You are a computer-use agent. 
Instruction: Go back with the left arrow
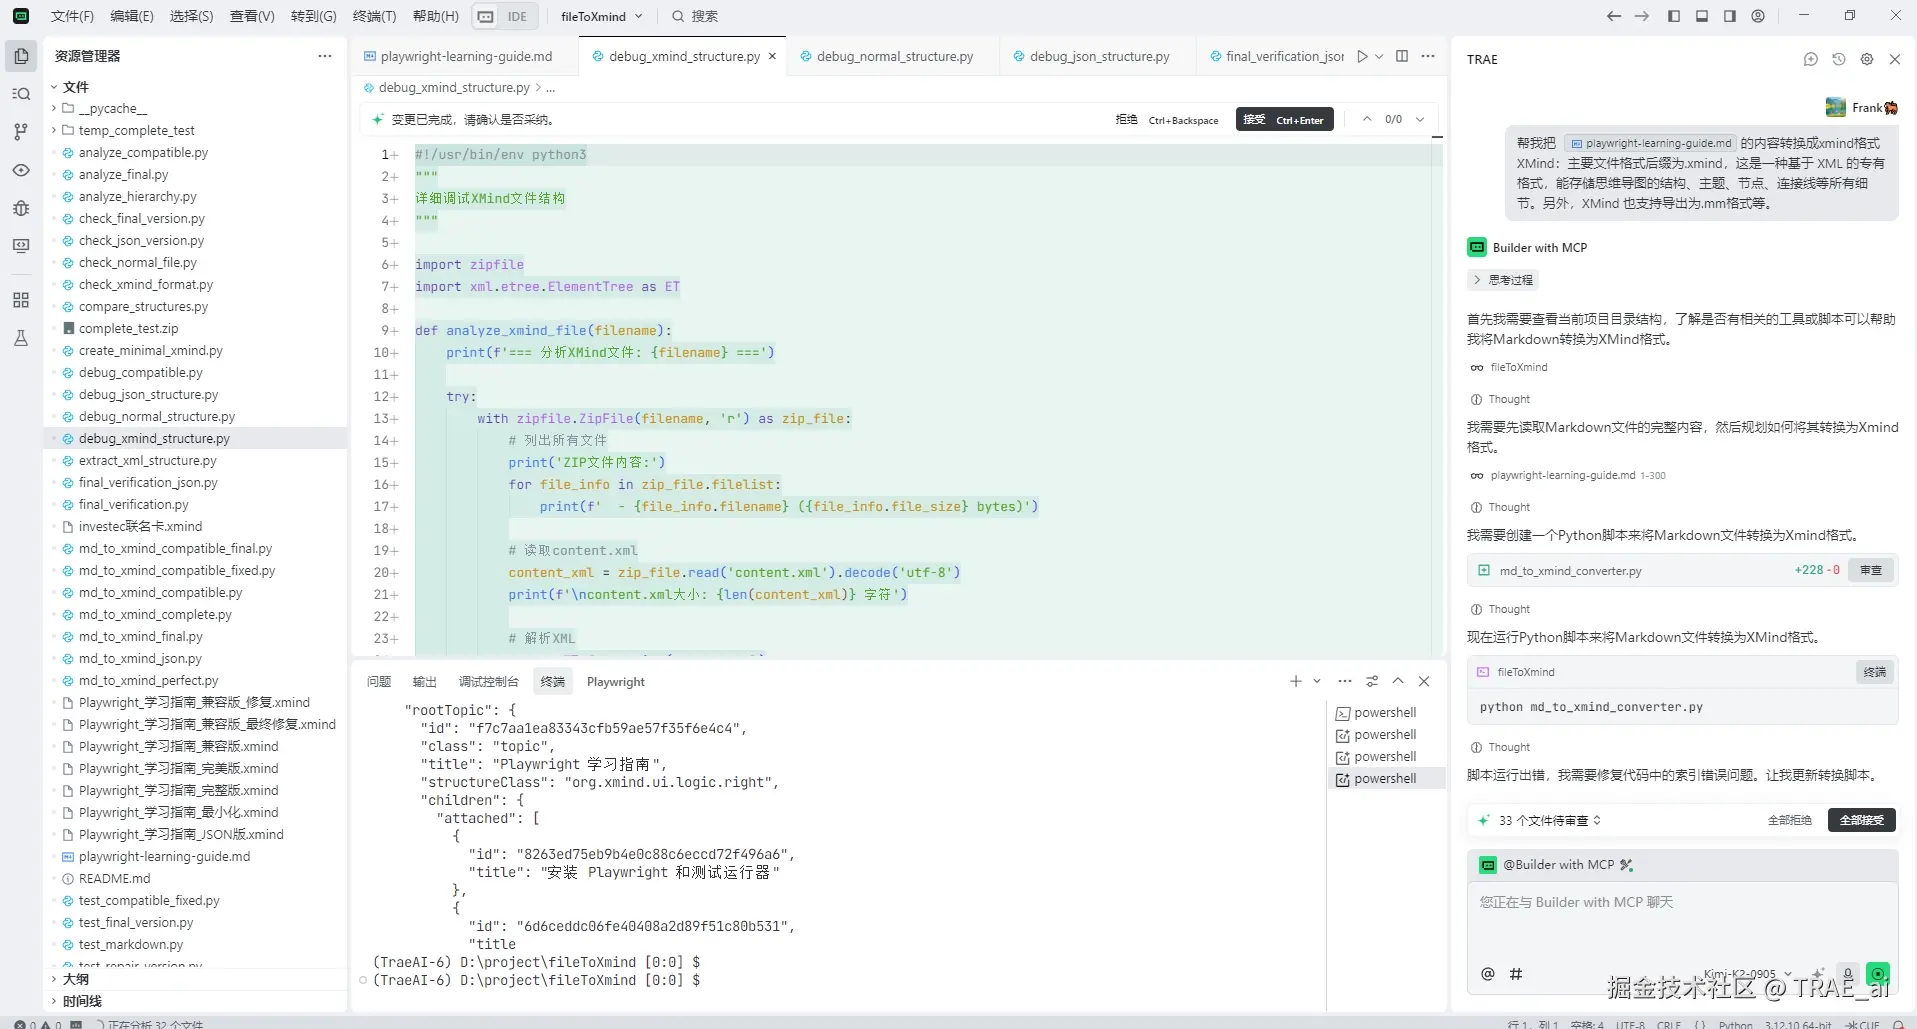click(x=1613, y=16)
